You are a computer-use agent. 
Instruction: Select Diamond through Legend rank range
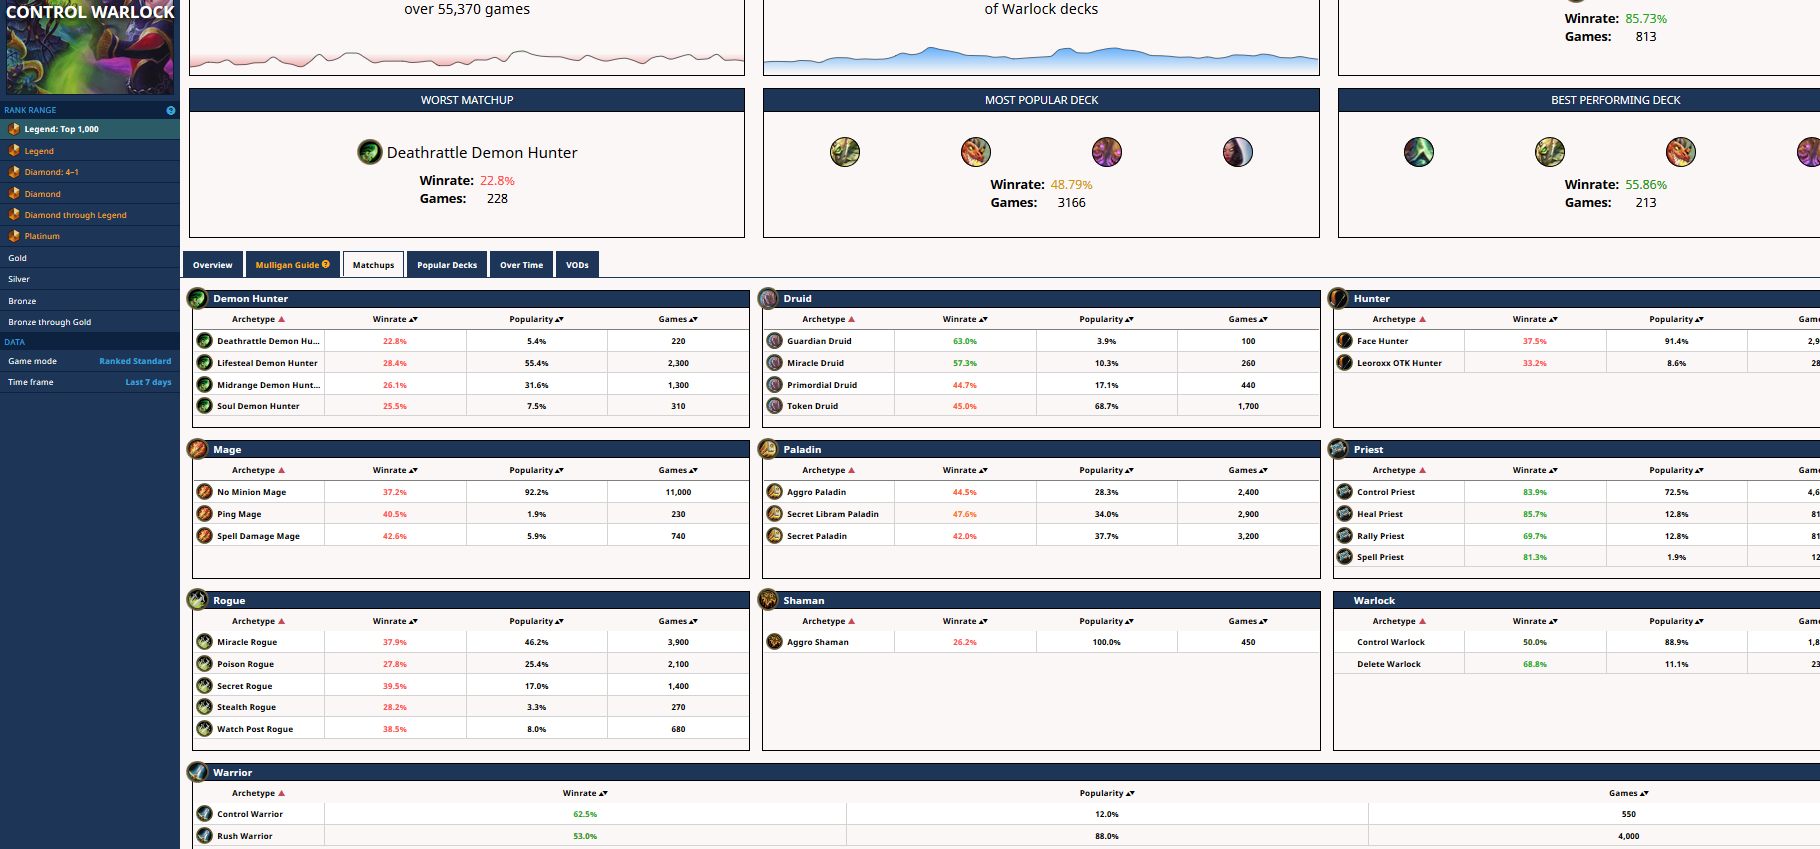coord(90,215)
